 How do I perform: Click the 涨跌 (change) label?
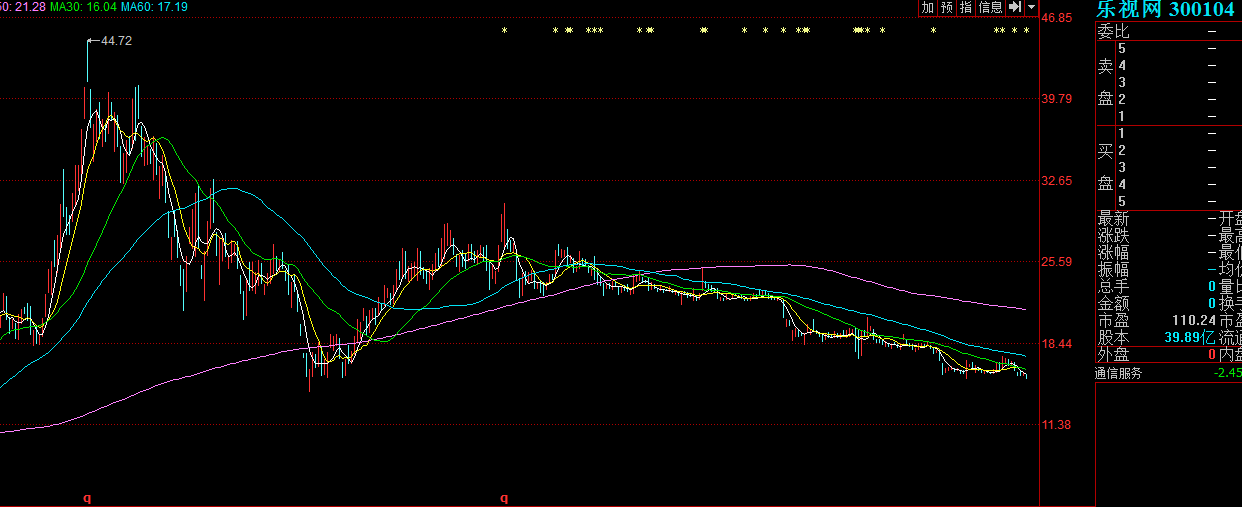1113,236
